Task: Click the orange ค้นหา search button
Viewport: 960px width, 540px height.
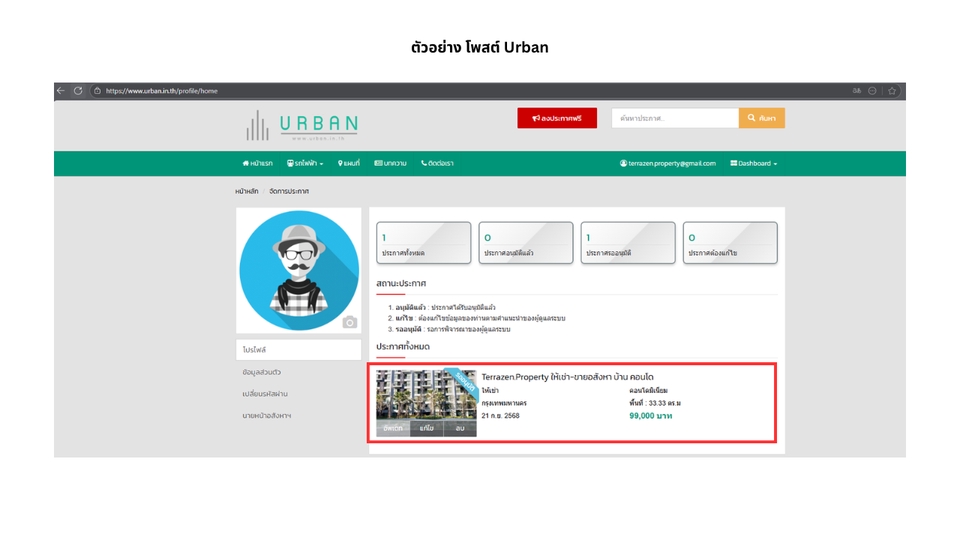Action: pyautogui.click(x=762, y=118)
